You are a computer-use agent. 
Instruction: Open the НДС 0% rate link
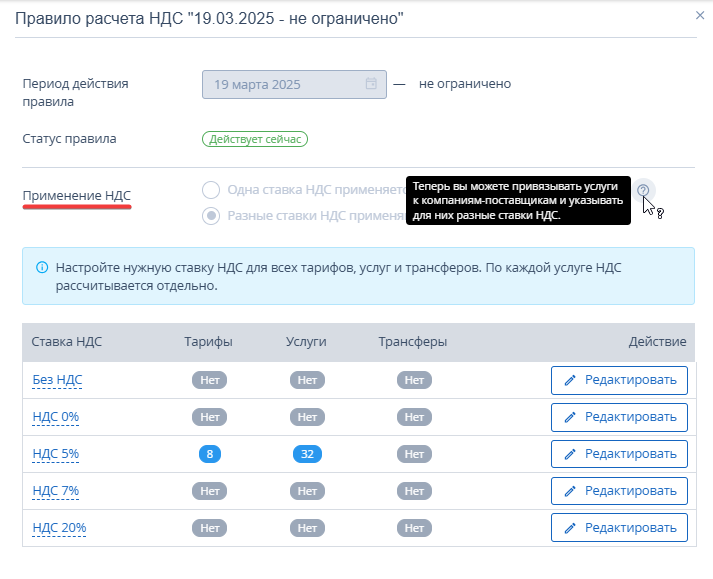coord(56,417)
